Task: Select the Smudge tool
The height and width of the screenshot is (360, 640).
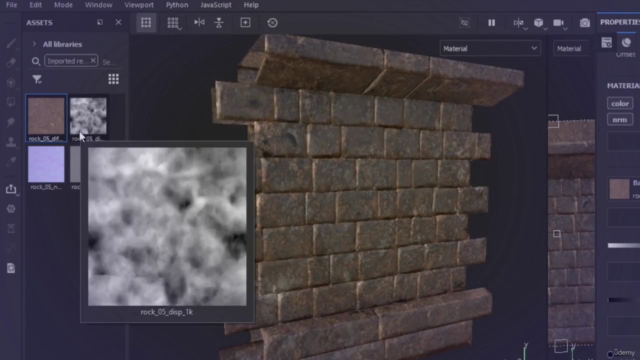Action: [11, 122]
